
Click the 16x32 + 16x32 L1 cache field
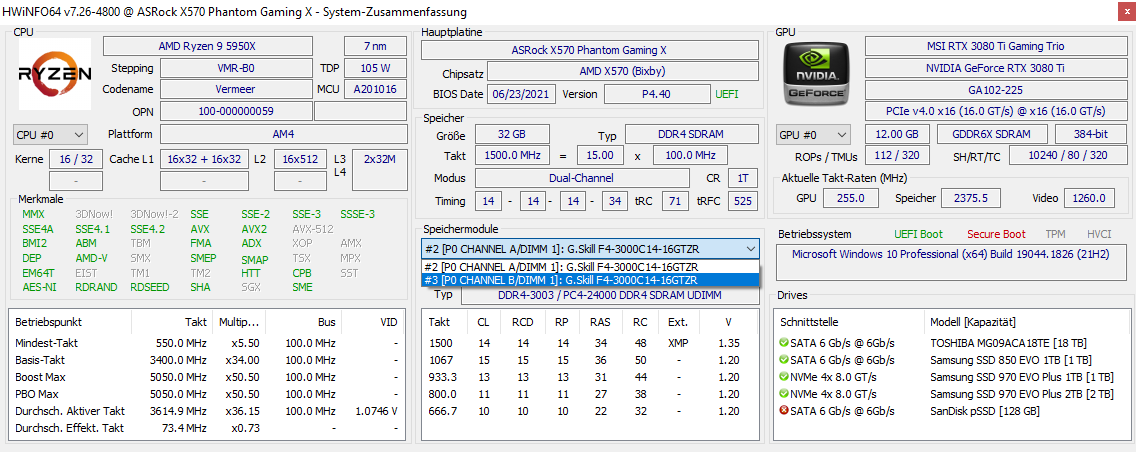(204, 159)
